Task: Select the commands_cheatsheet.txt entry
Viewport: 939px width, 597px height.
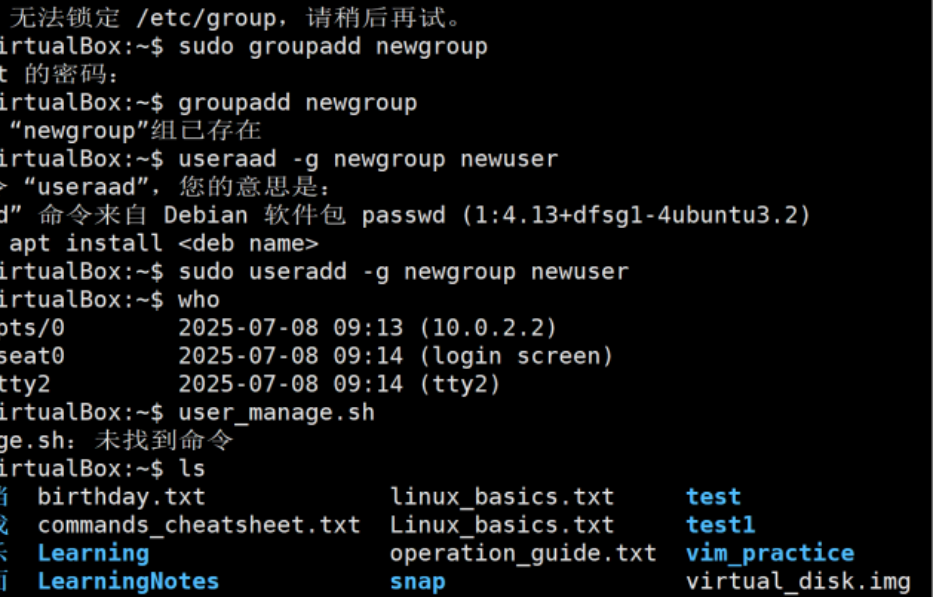Action: coord(199,525)
